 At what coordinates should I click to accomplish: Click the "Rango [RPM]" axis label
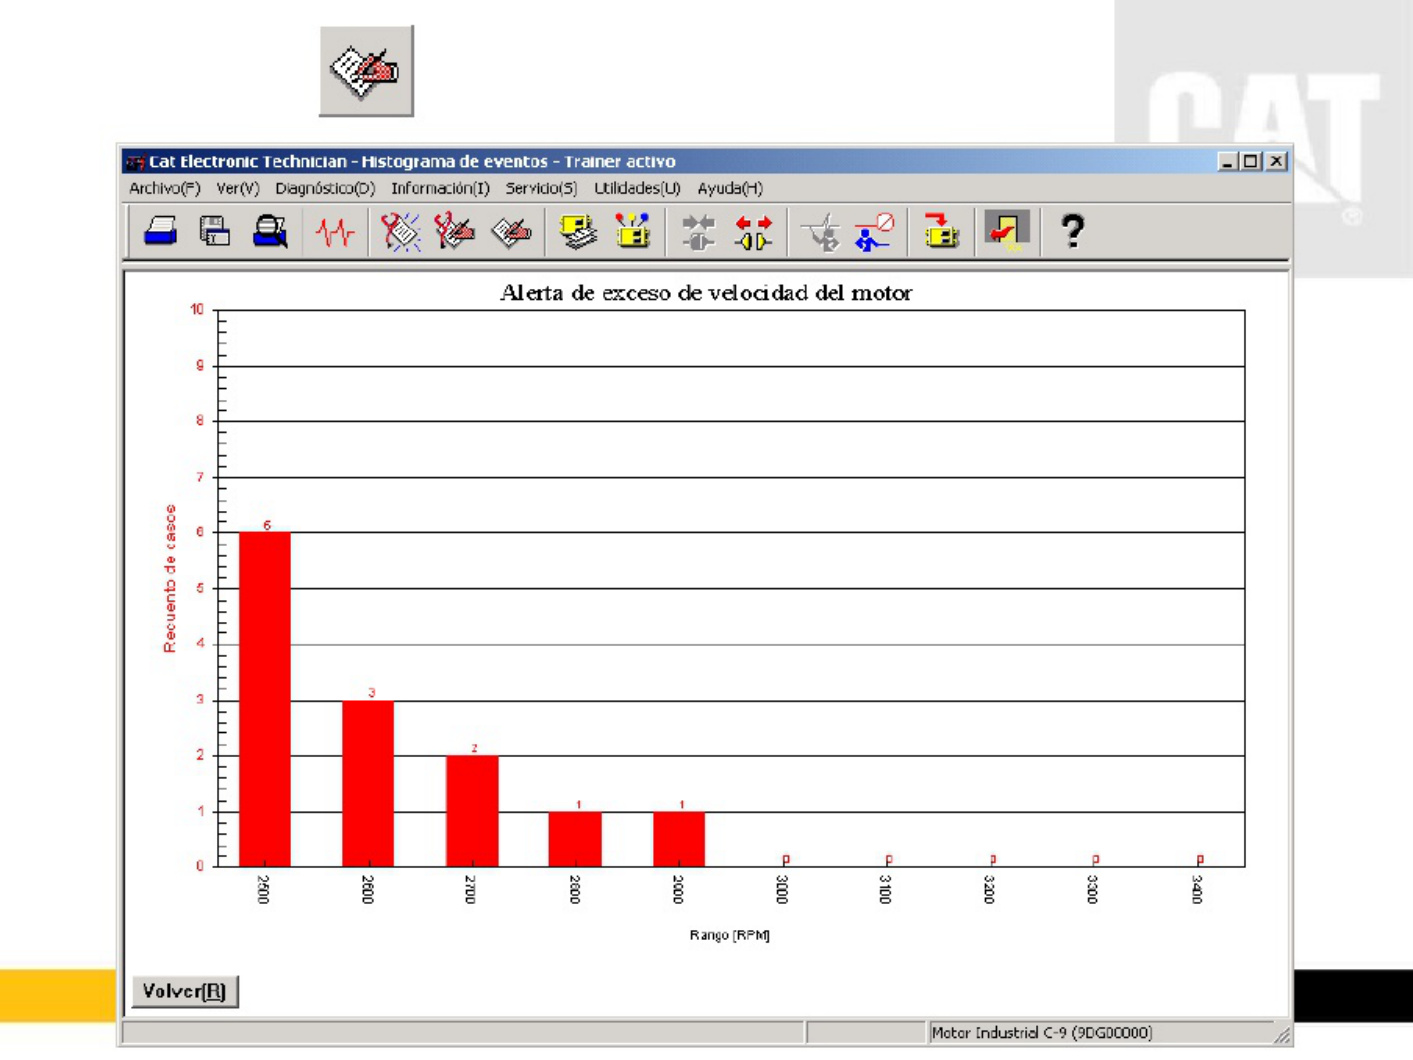[x=730, y=935]
